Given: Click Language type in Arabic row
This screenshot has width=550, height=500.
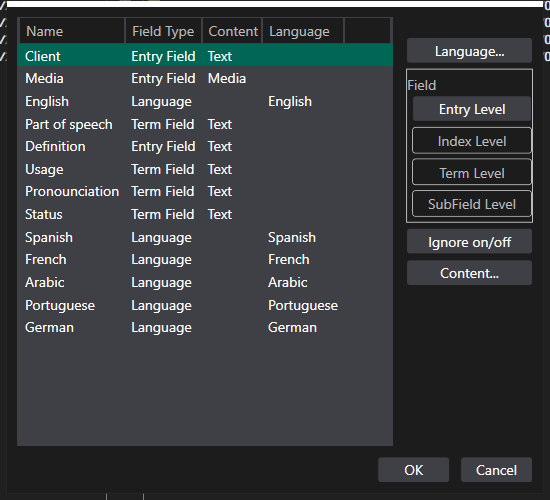Looking at the screenshot, I should point(161,283).
